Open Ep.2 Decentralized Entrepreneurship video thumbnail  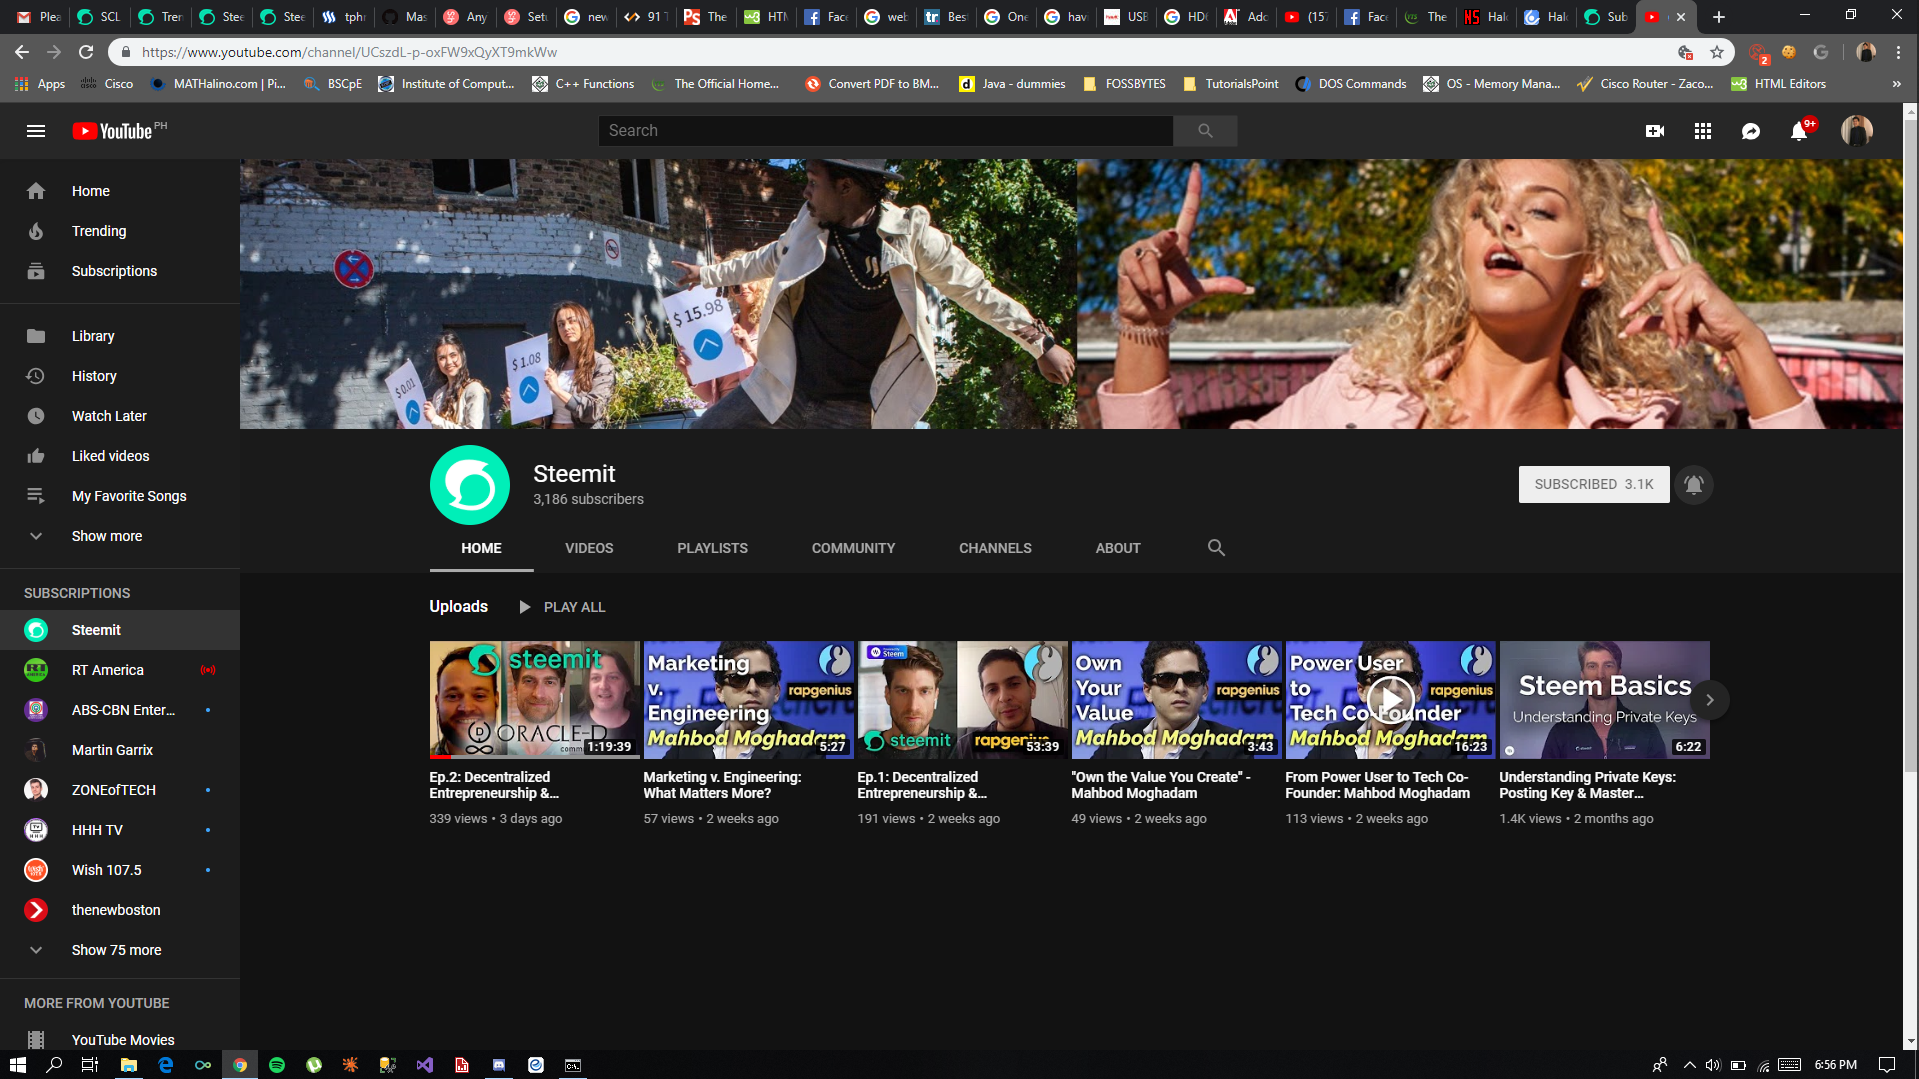[x=534, y=700]
